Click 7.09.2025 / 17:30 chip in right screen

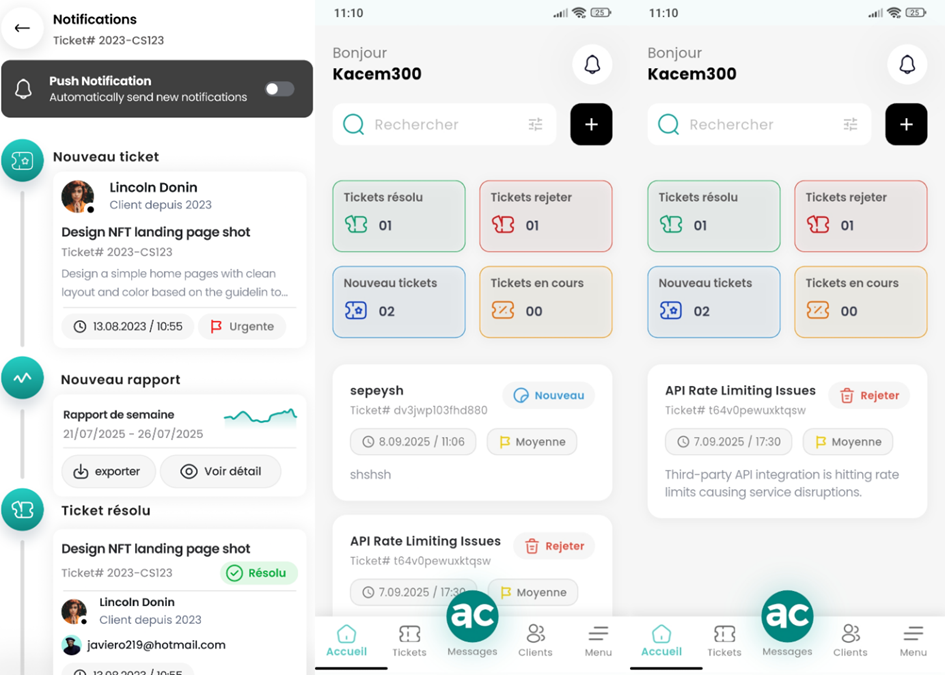click(728, 442)
